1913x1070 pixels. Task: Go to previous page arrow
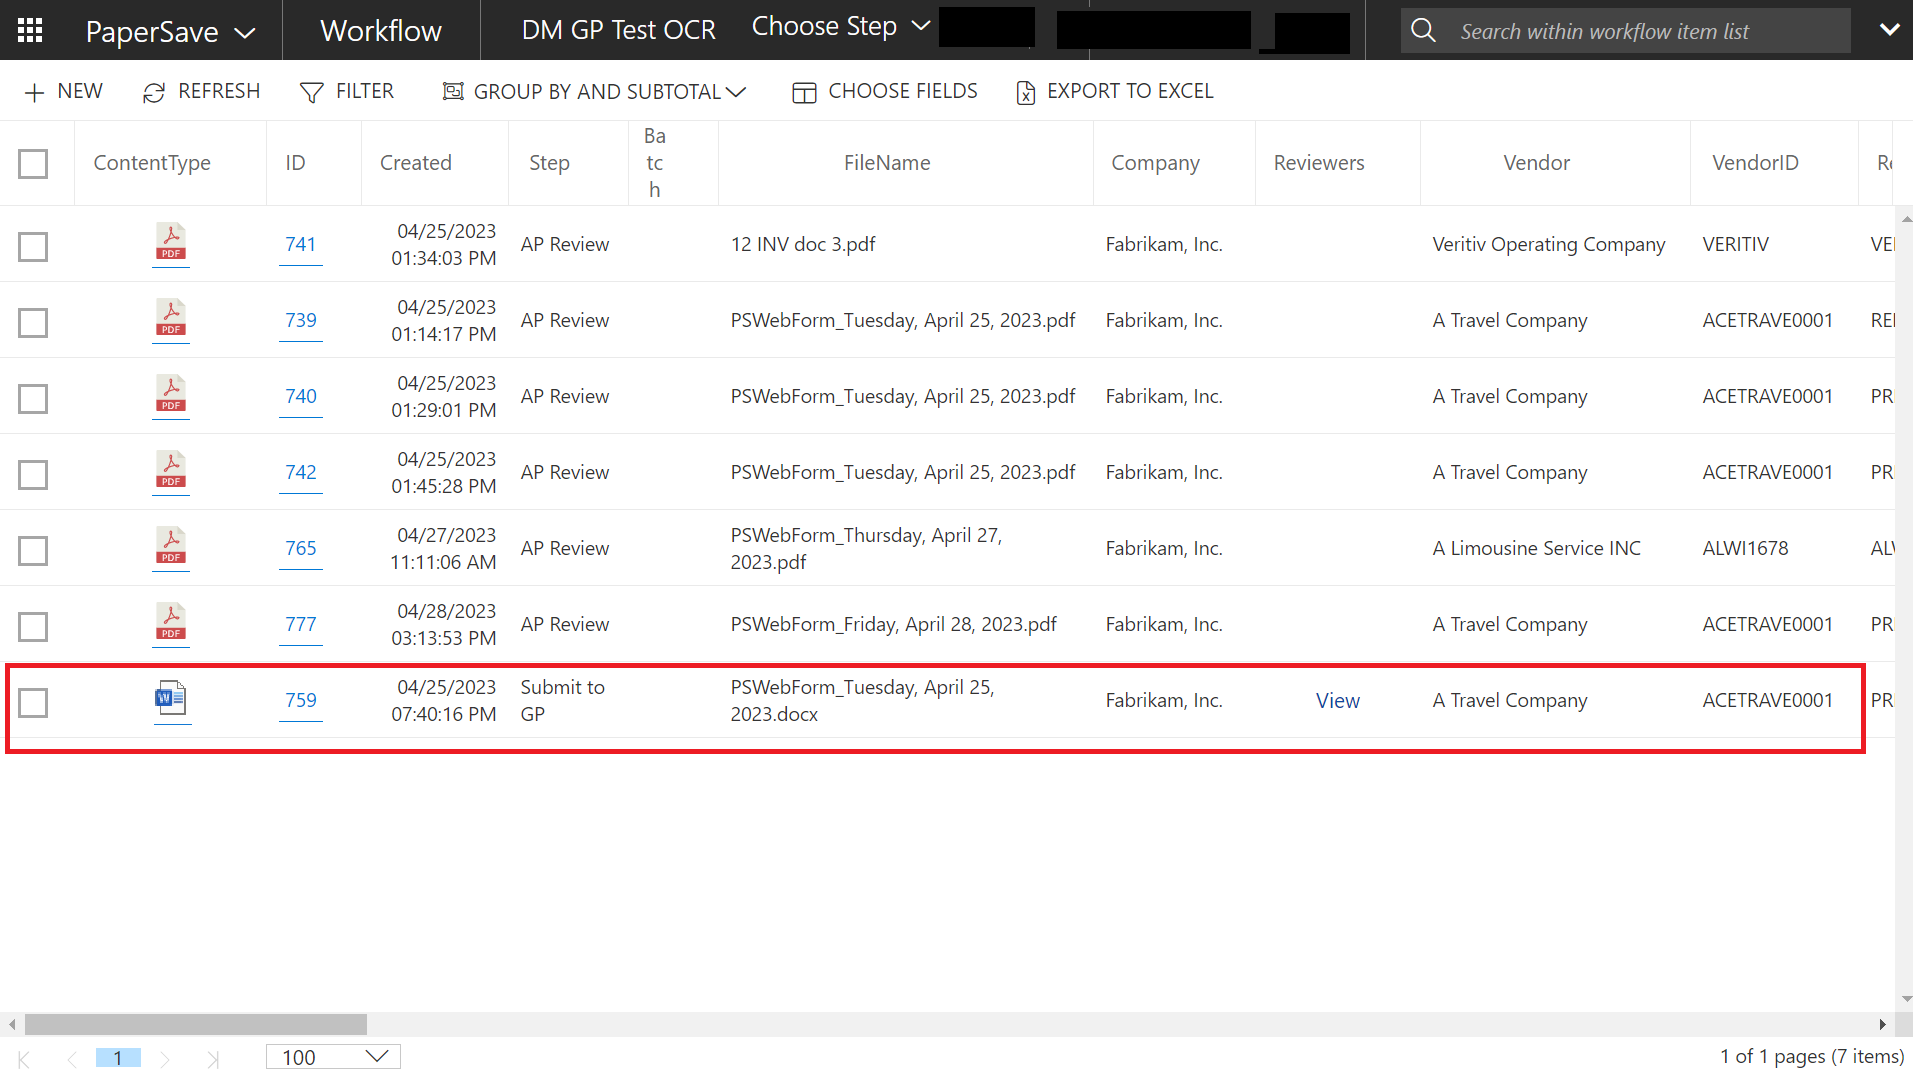(71, 1058)
